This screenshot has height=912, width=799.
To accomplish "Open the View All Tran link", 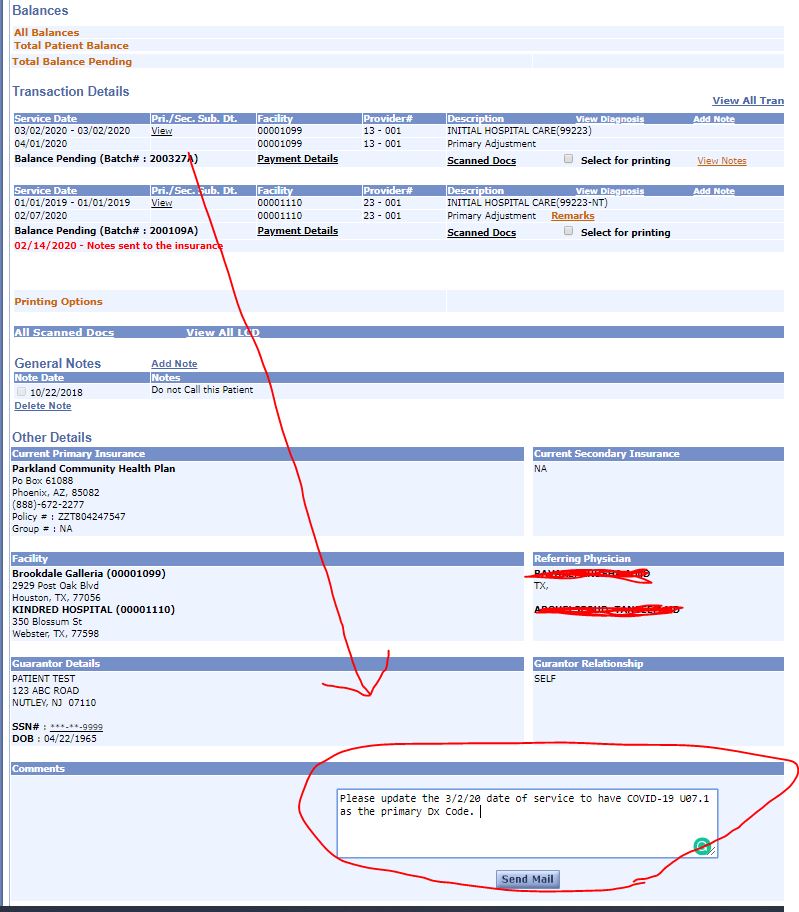I will pos(747,101).
